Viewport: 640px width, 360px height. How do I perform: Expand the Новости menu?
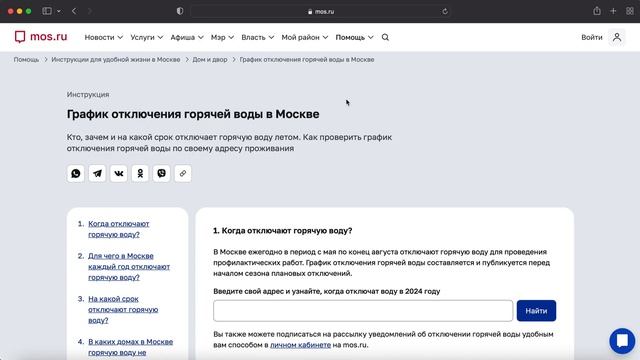(x=104, y=37)
